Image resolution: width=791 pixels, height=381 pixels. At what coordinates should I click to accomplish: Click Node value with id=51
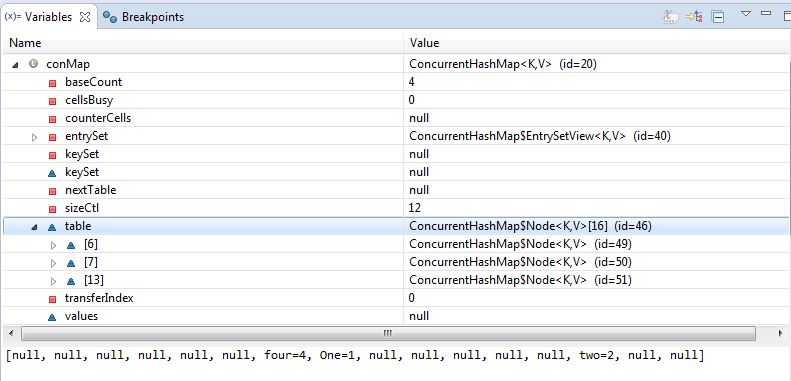[x=520, y=280]
